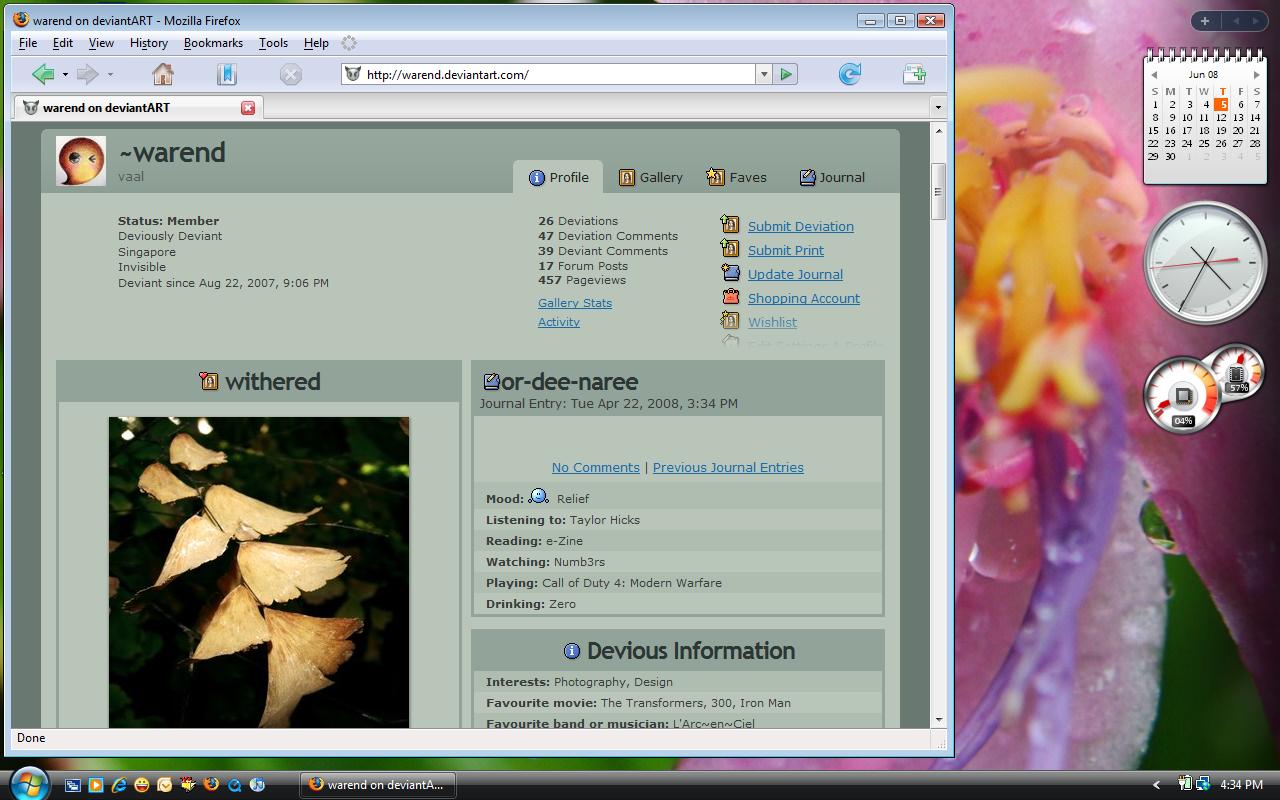This screenshot has width=1280, height=800.
Task: Open Previous Journal Entries link
Action: (728, 467)
